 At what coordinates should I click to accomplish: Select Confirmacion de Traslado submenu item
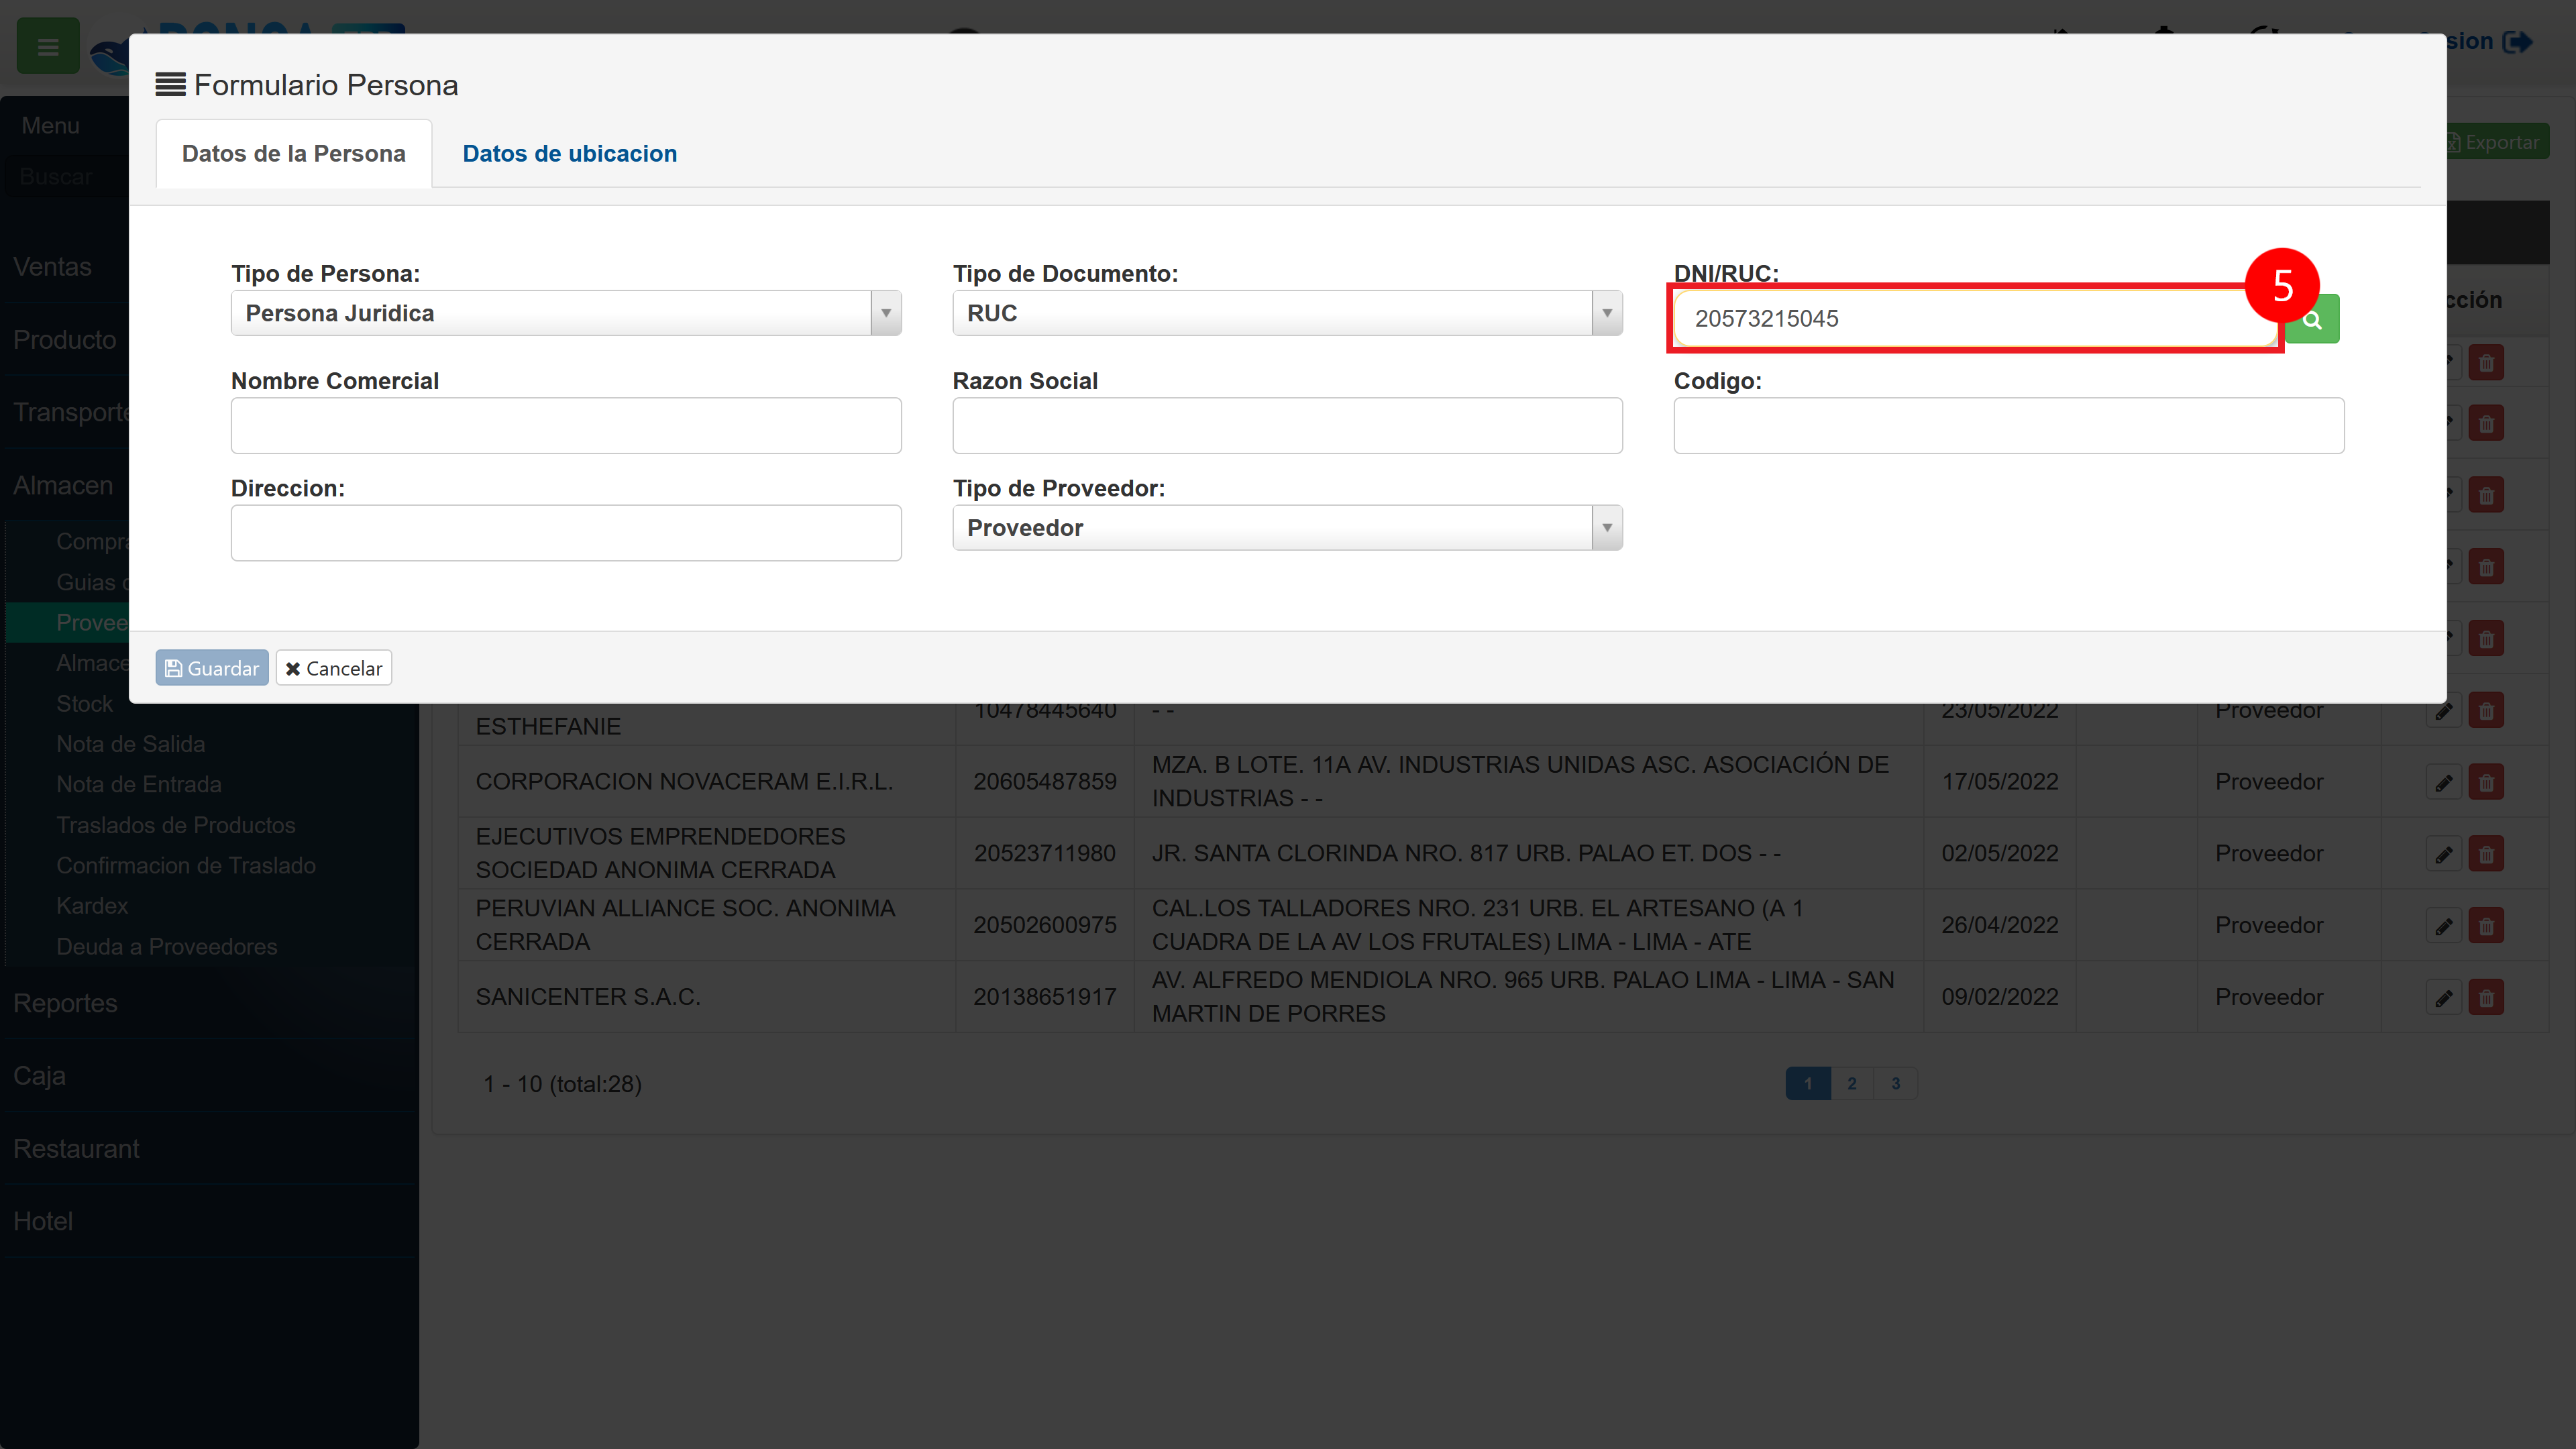click(186, 865)
